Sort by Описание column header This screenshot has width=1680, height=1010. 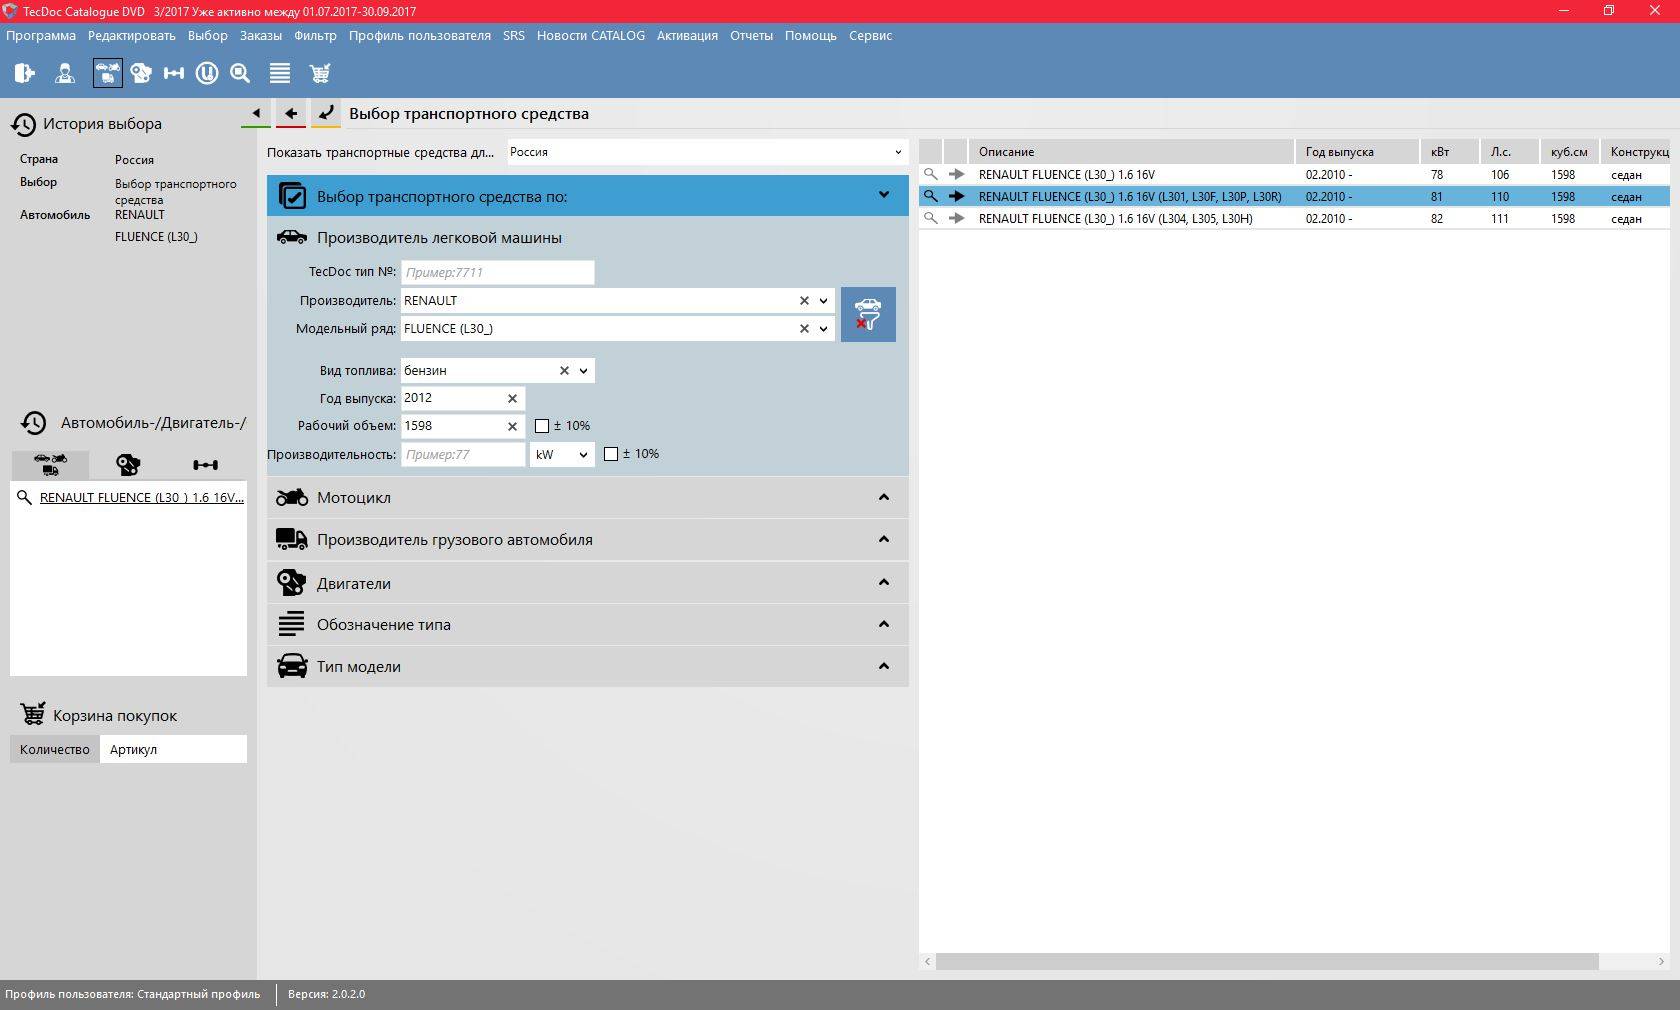(1131, 152)
